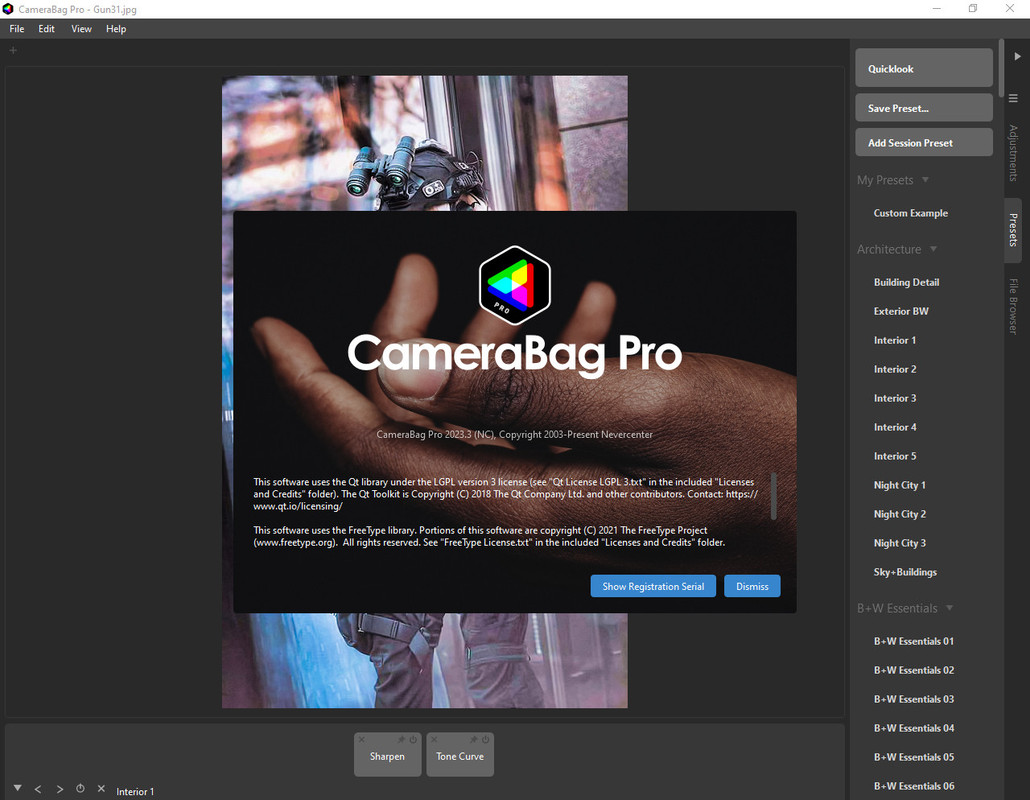This screenshot has height=800, width=1030.
Task: Apply the B+W Essentials 04 preset
Action: pos(914,728)
